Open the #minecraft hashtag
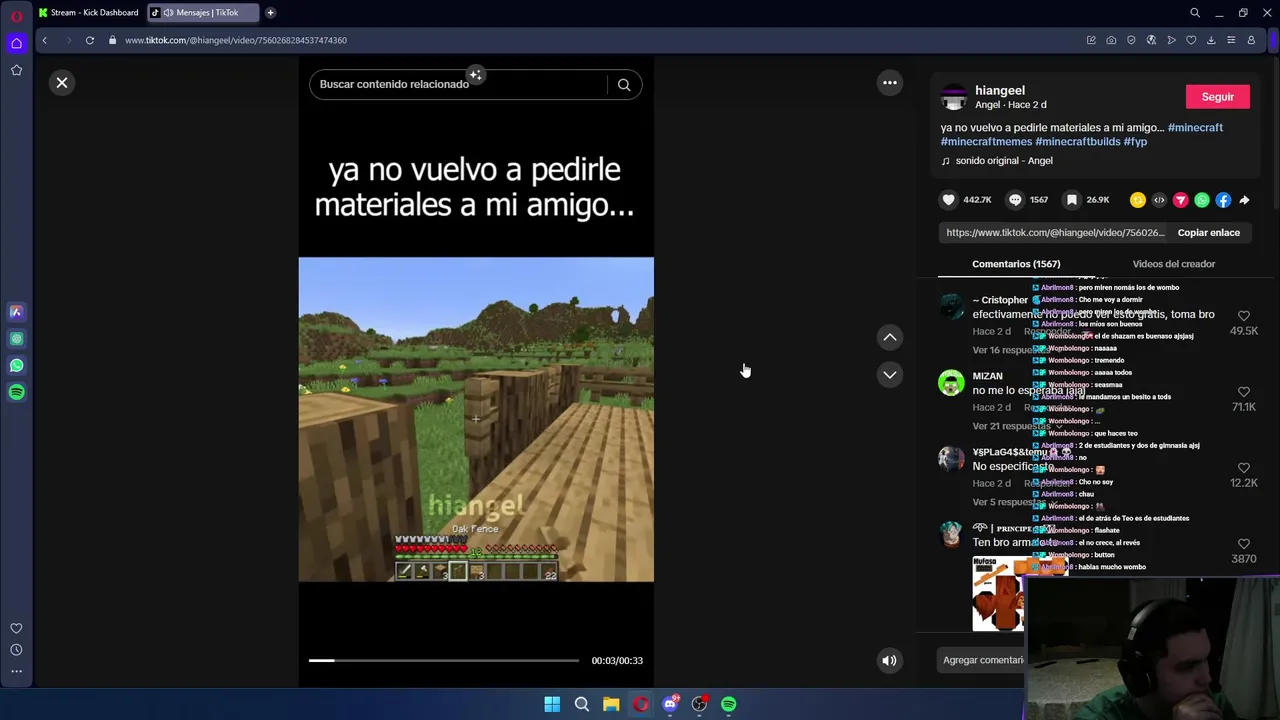 (x=1195, y=128)
